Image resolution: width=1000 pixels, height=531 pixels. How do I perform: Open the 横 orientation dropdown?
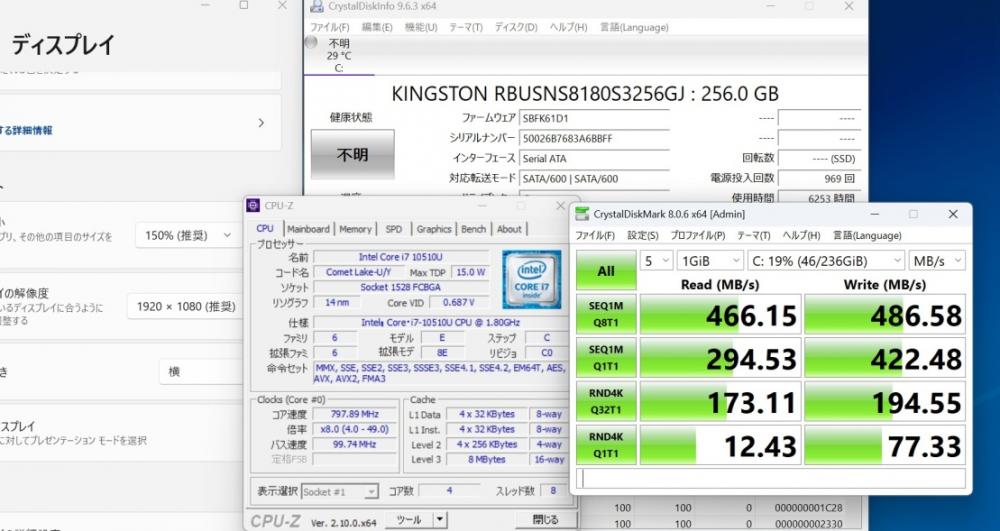pos(201,372)
